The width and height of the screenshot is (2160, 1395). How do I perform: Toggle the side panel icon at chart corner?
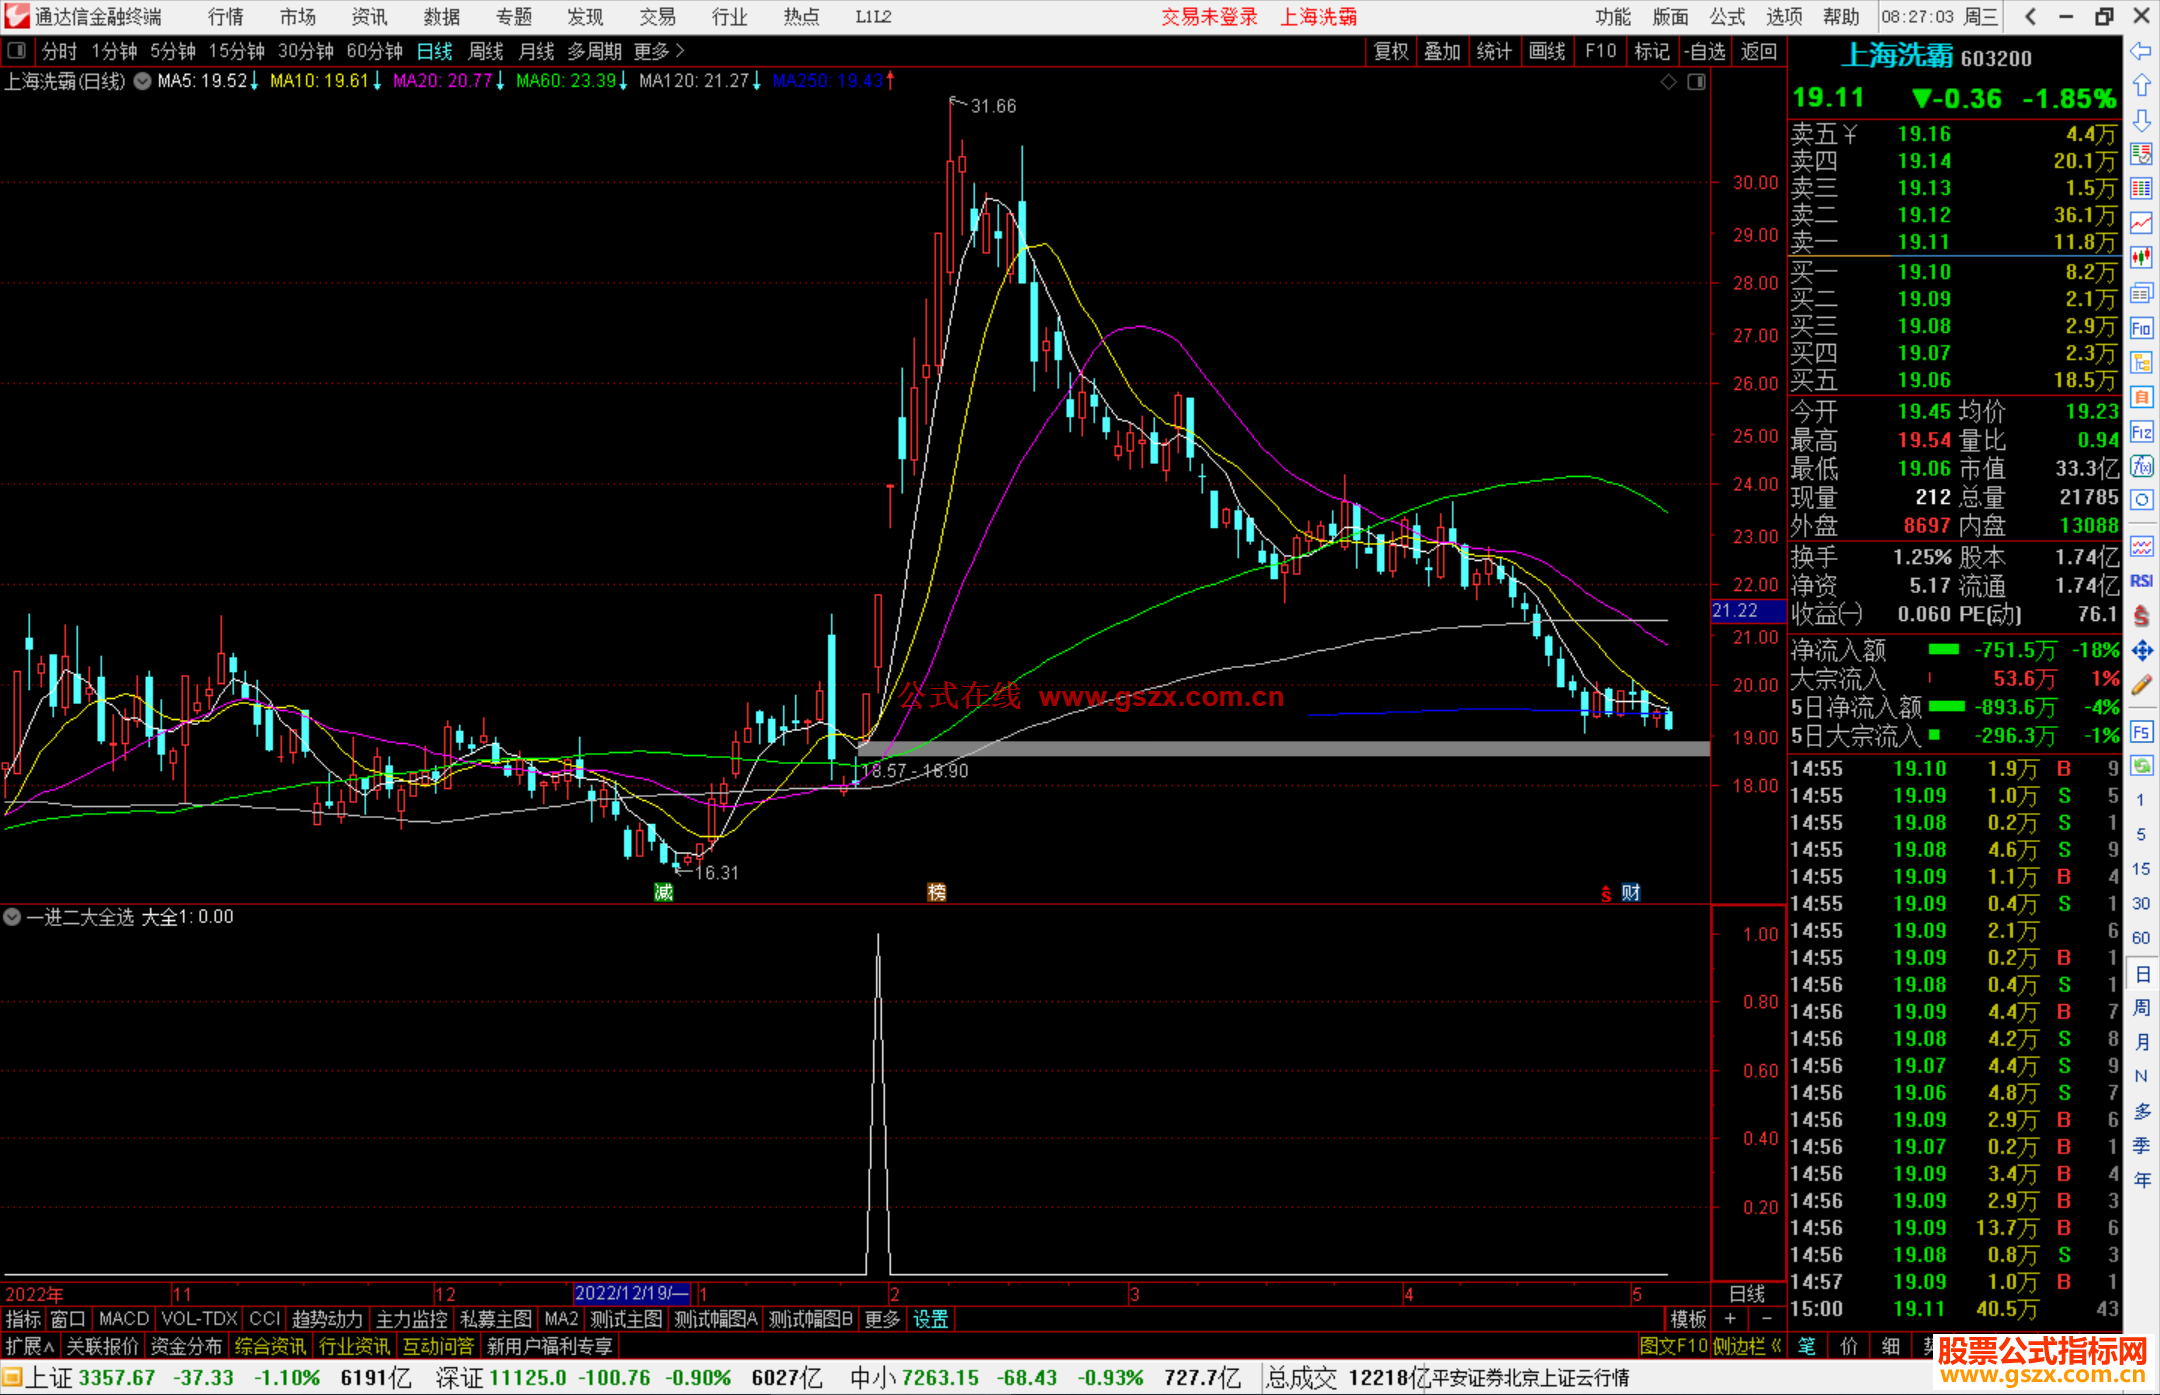tap(1696, 82)
